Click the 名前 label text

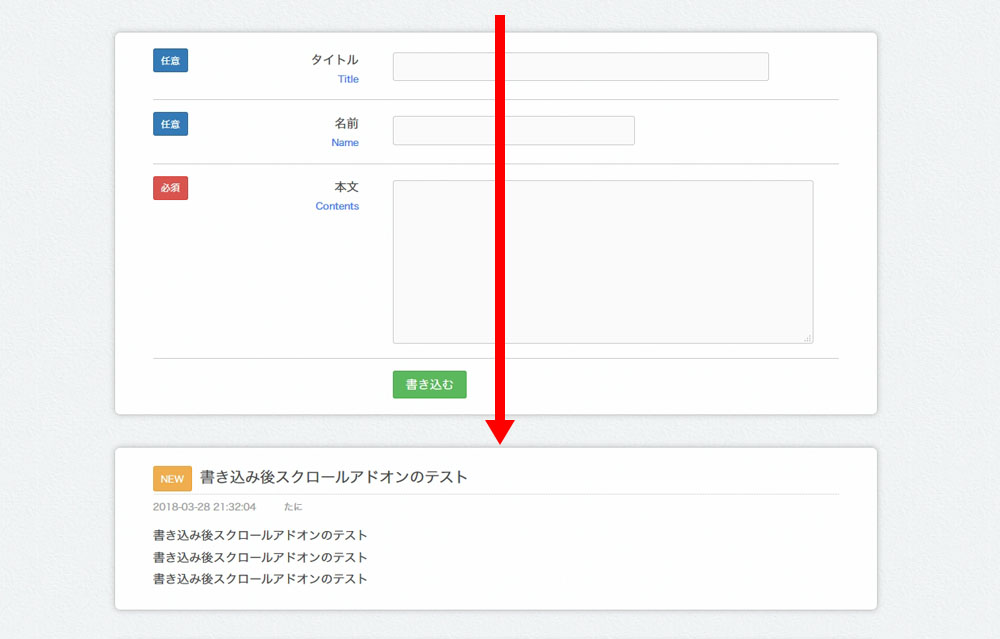[346, 123]
